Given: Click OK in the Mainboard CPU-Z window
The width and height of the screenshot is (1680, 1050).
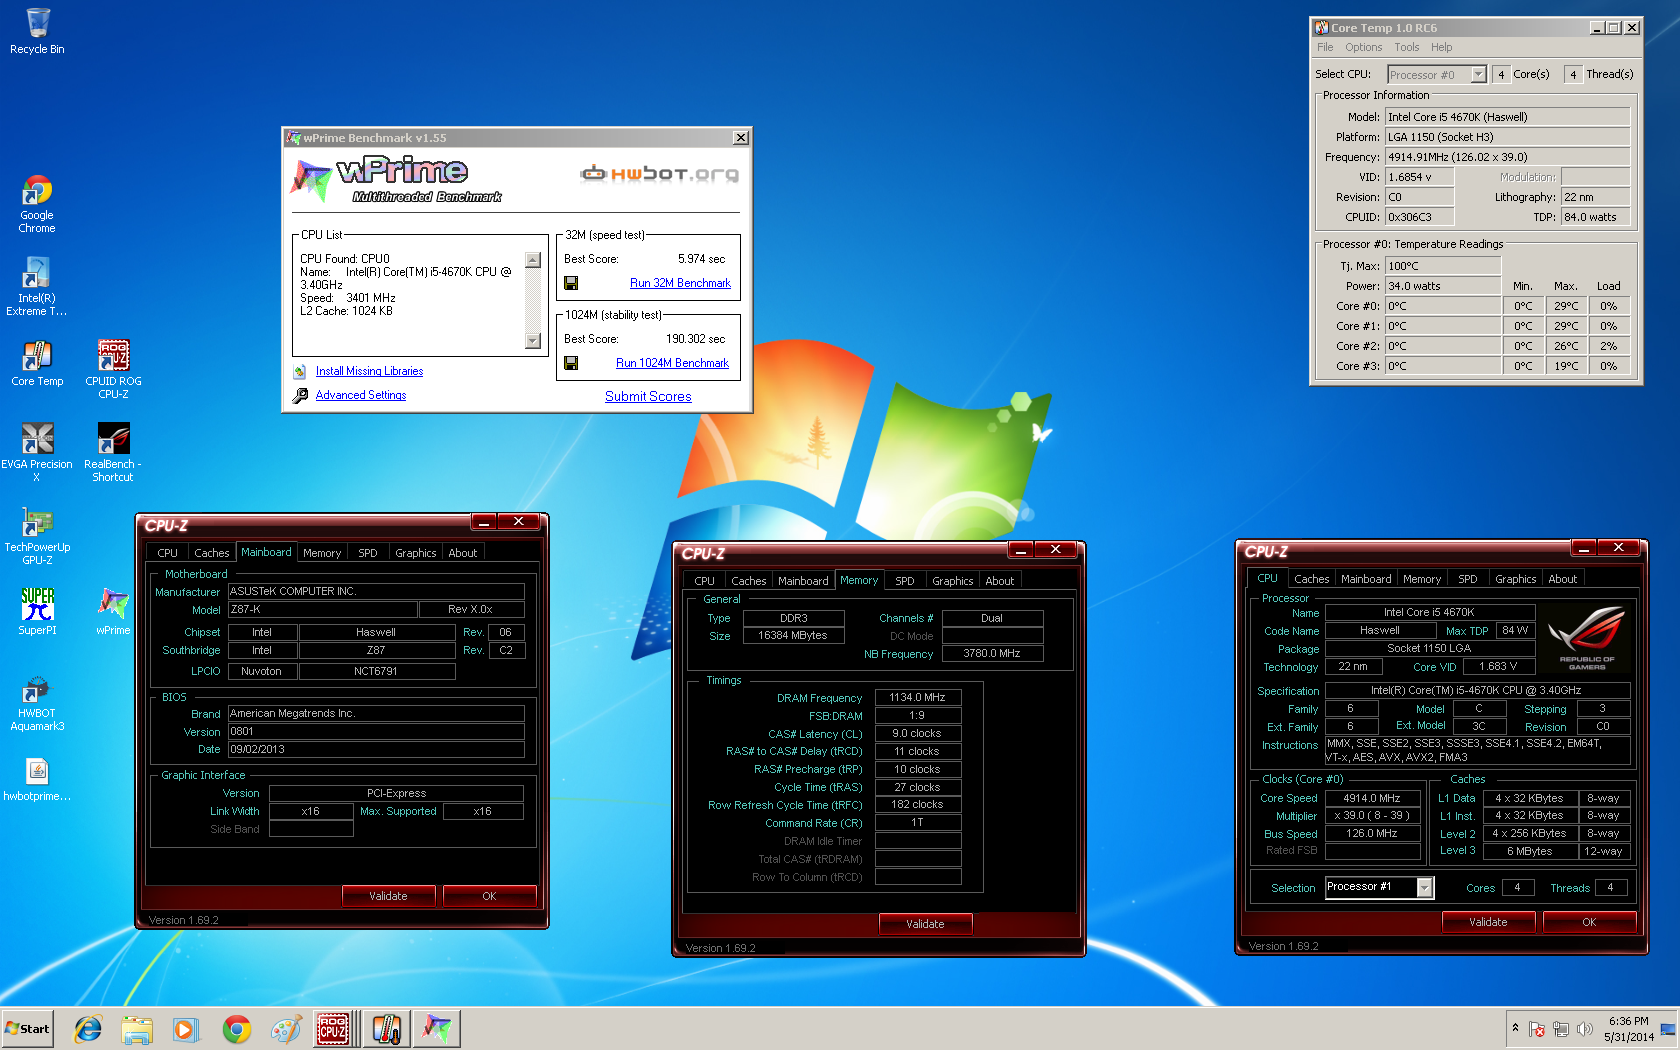Looking at the screenshot, I should coord(489,896).
